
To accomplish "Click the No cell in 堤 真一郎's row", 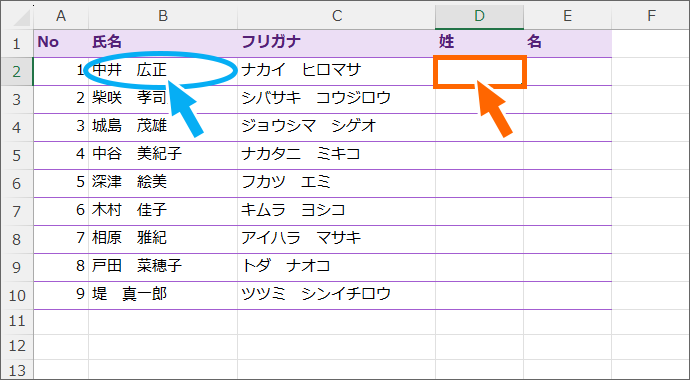I will [x=61, y=296].
